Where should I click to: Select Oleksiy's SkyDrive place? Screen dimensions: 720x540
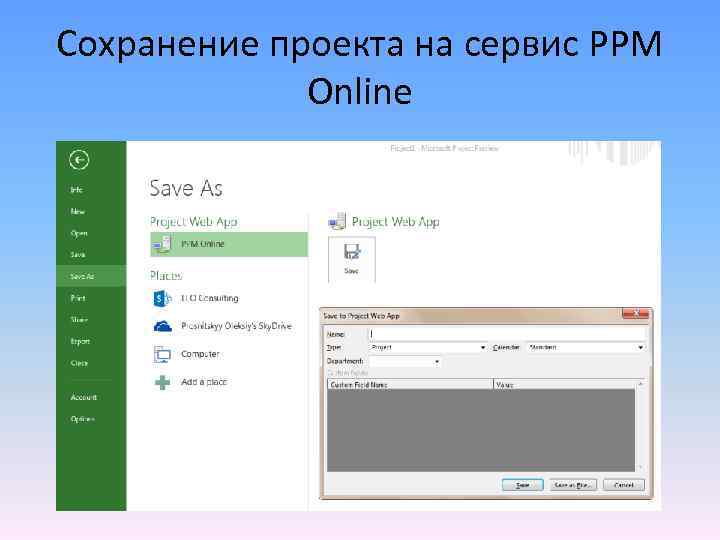236,326
